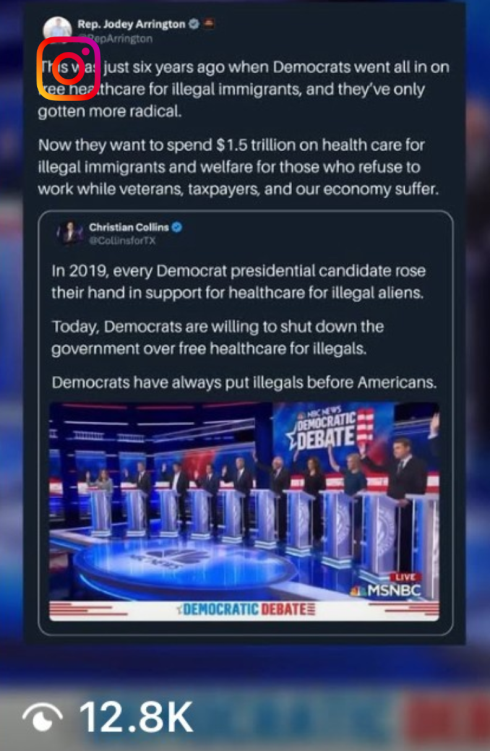Open the Democratic debate stage photo
Viewport: 490px width, 751px height.
coord(244,512)
